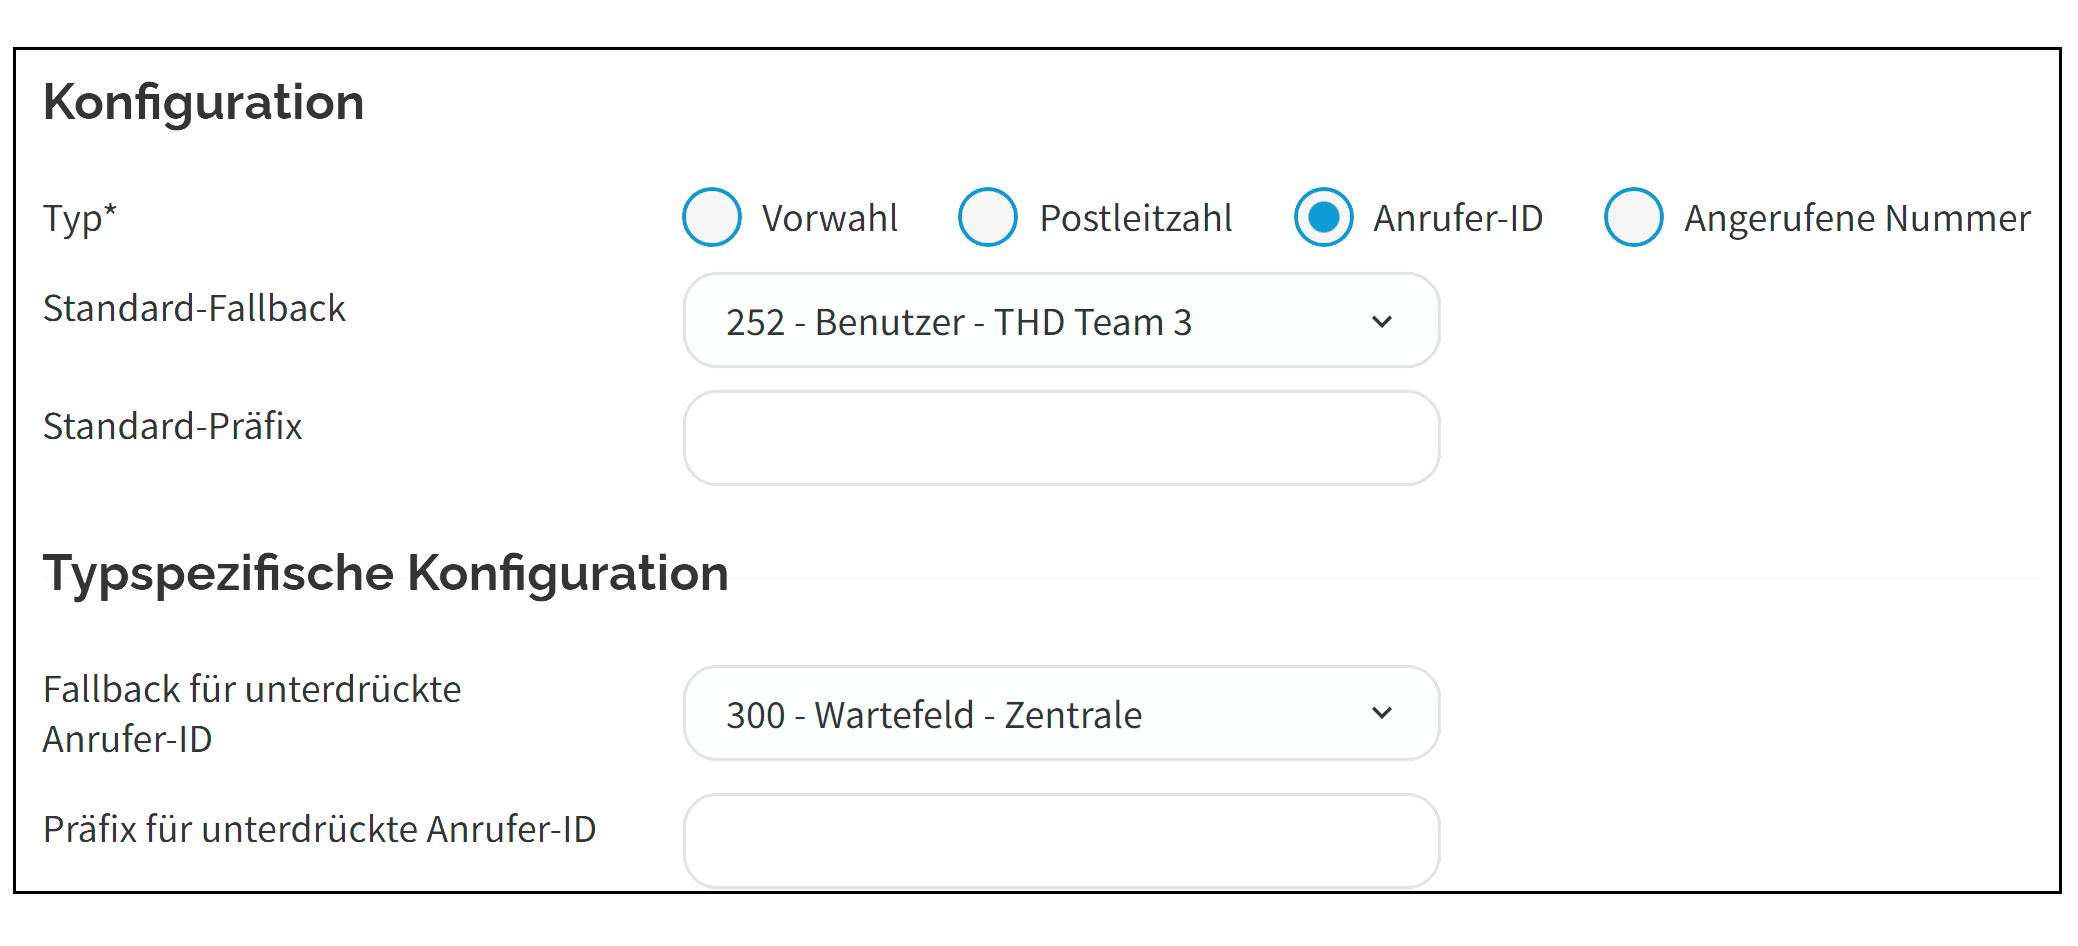Click the 'Typ*' field label
Viewport: 2078px width, 946px height.
point(80,218)
